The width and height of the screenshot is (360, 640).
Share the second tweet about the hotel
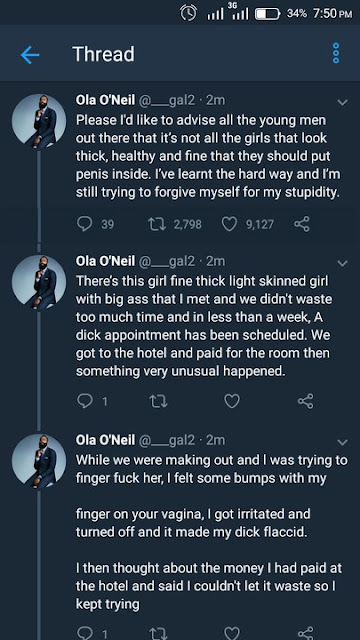coord(306,402)
